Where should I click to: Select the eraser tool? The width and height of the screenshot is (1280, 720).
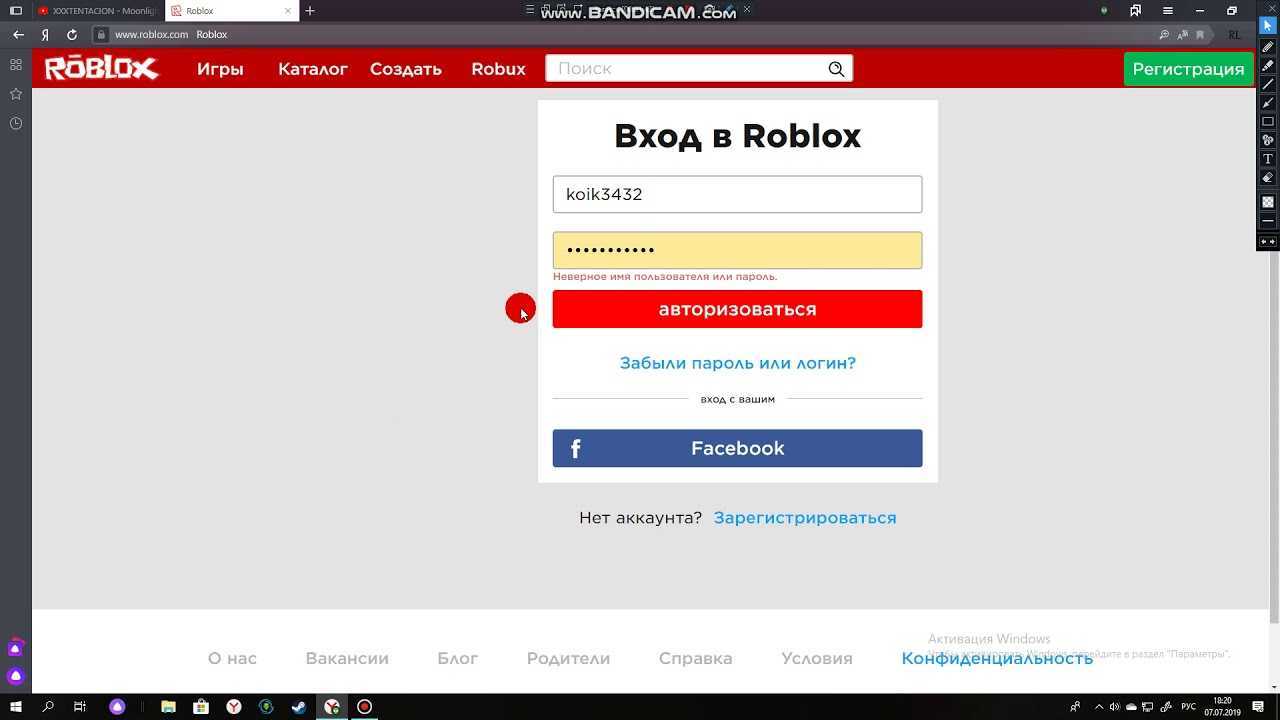pos(1267,177)
